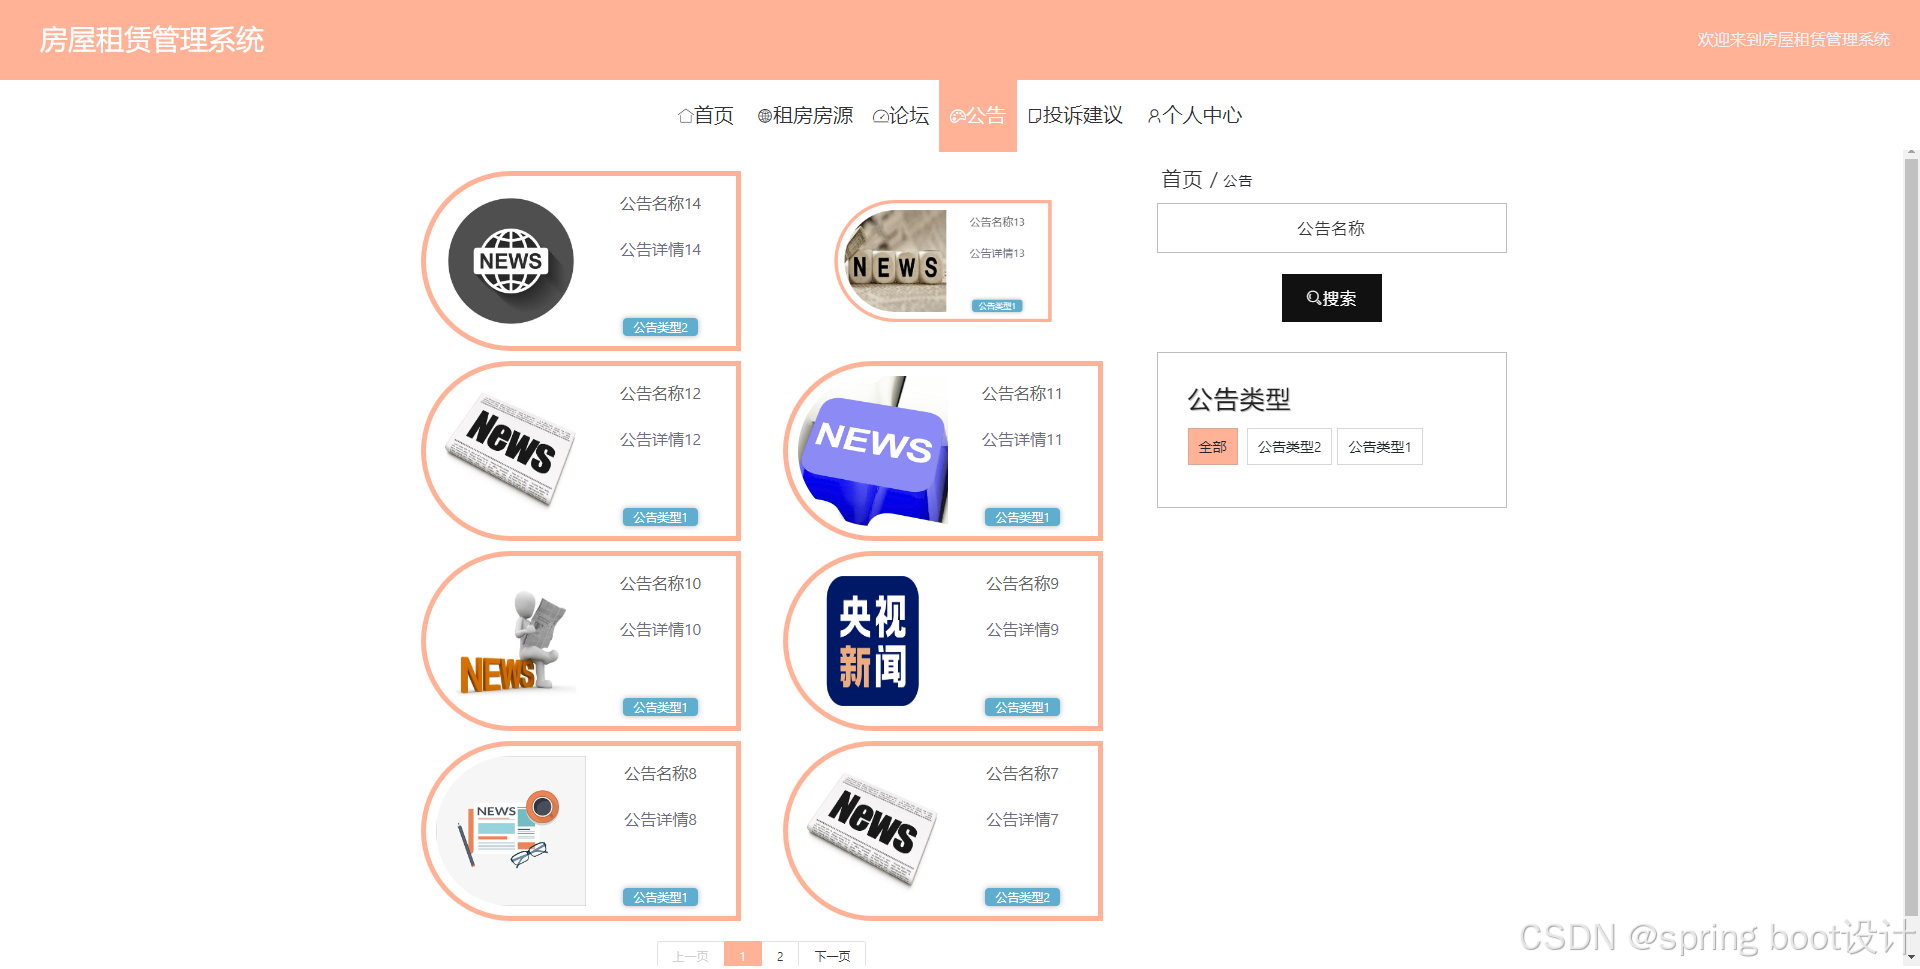Select the 公告类型2 filter
This screenshot has width=1920, height=969.
[x=1288, y=446]
